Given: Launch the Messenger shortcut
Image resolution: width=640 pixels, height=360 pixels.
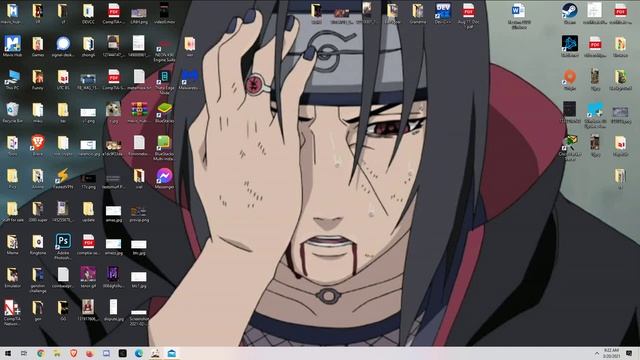Looking at the screenshot, I should pos(164,177).
